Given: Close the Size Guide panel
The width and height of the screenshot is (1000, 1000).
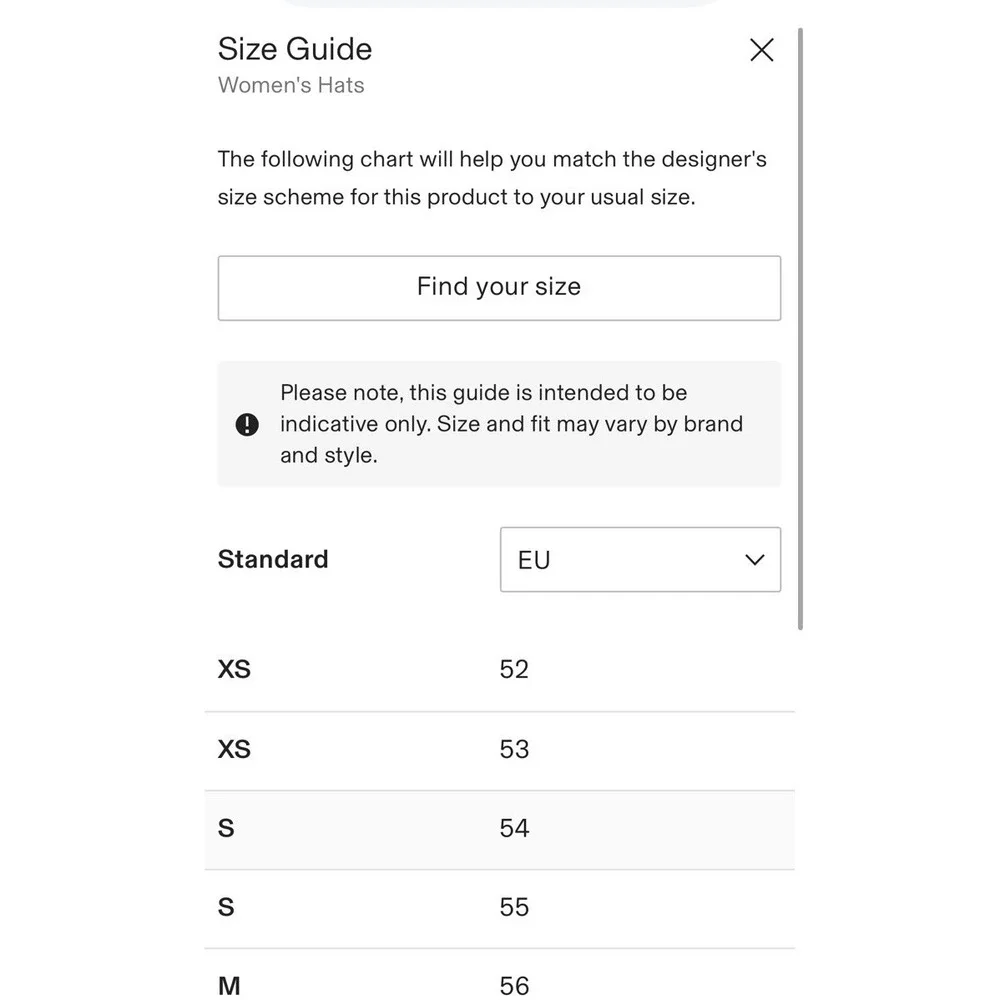Looking at the screenshot, I should coord(761,50).
